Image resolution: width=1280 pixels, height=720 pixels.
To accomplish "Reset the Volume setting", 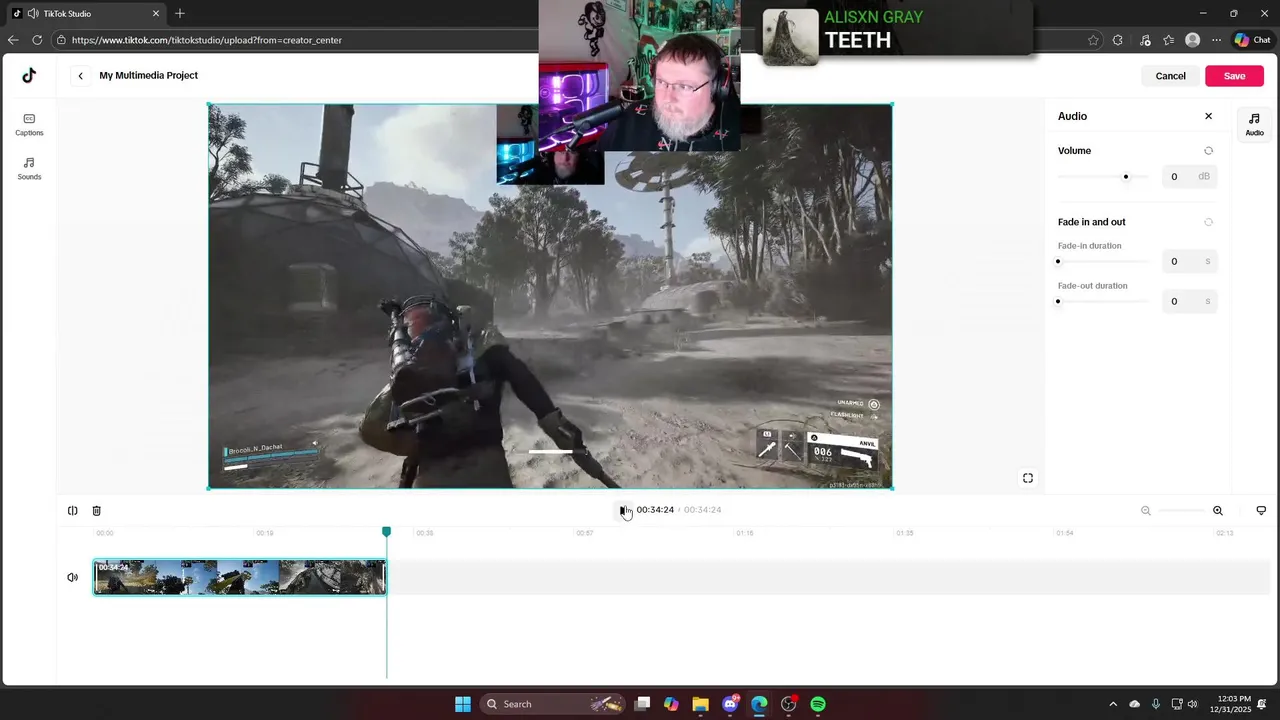I will click(1208, 151).
